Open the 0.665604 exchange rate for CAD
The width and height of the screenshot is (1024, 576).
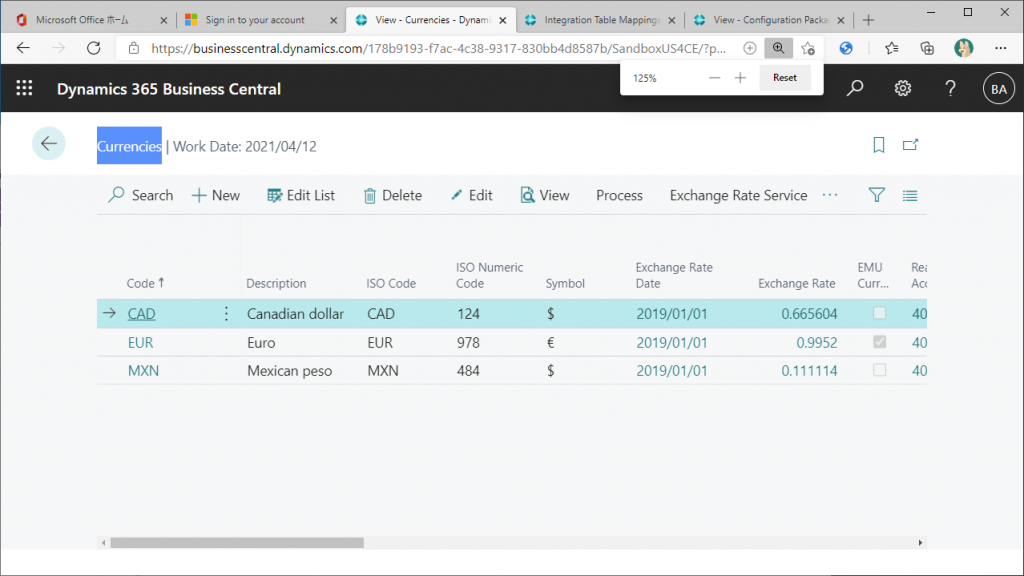click(x=809, y=314)
